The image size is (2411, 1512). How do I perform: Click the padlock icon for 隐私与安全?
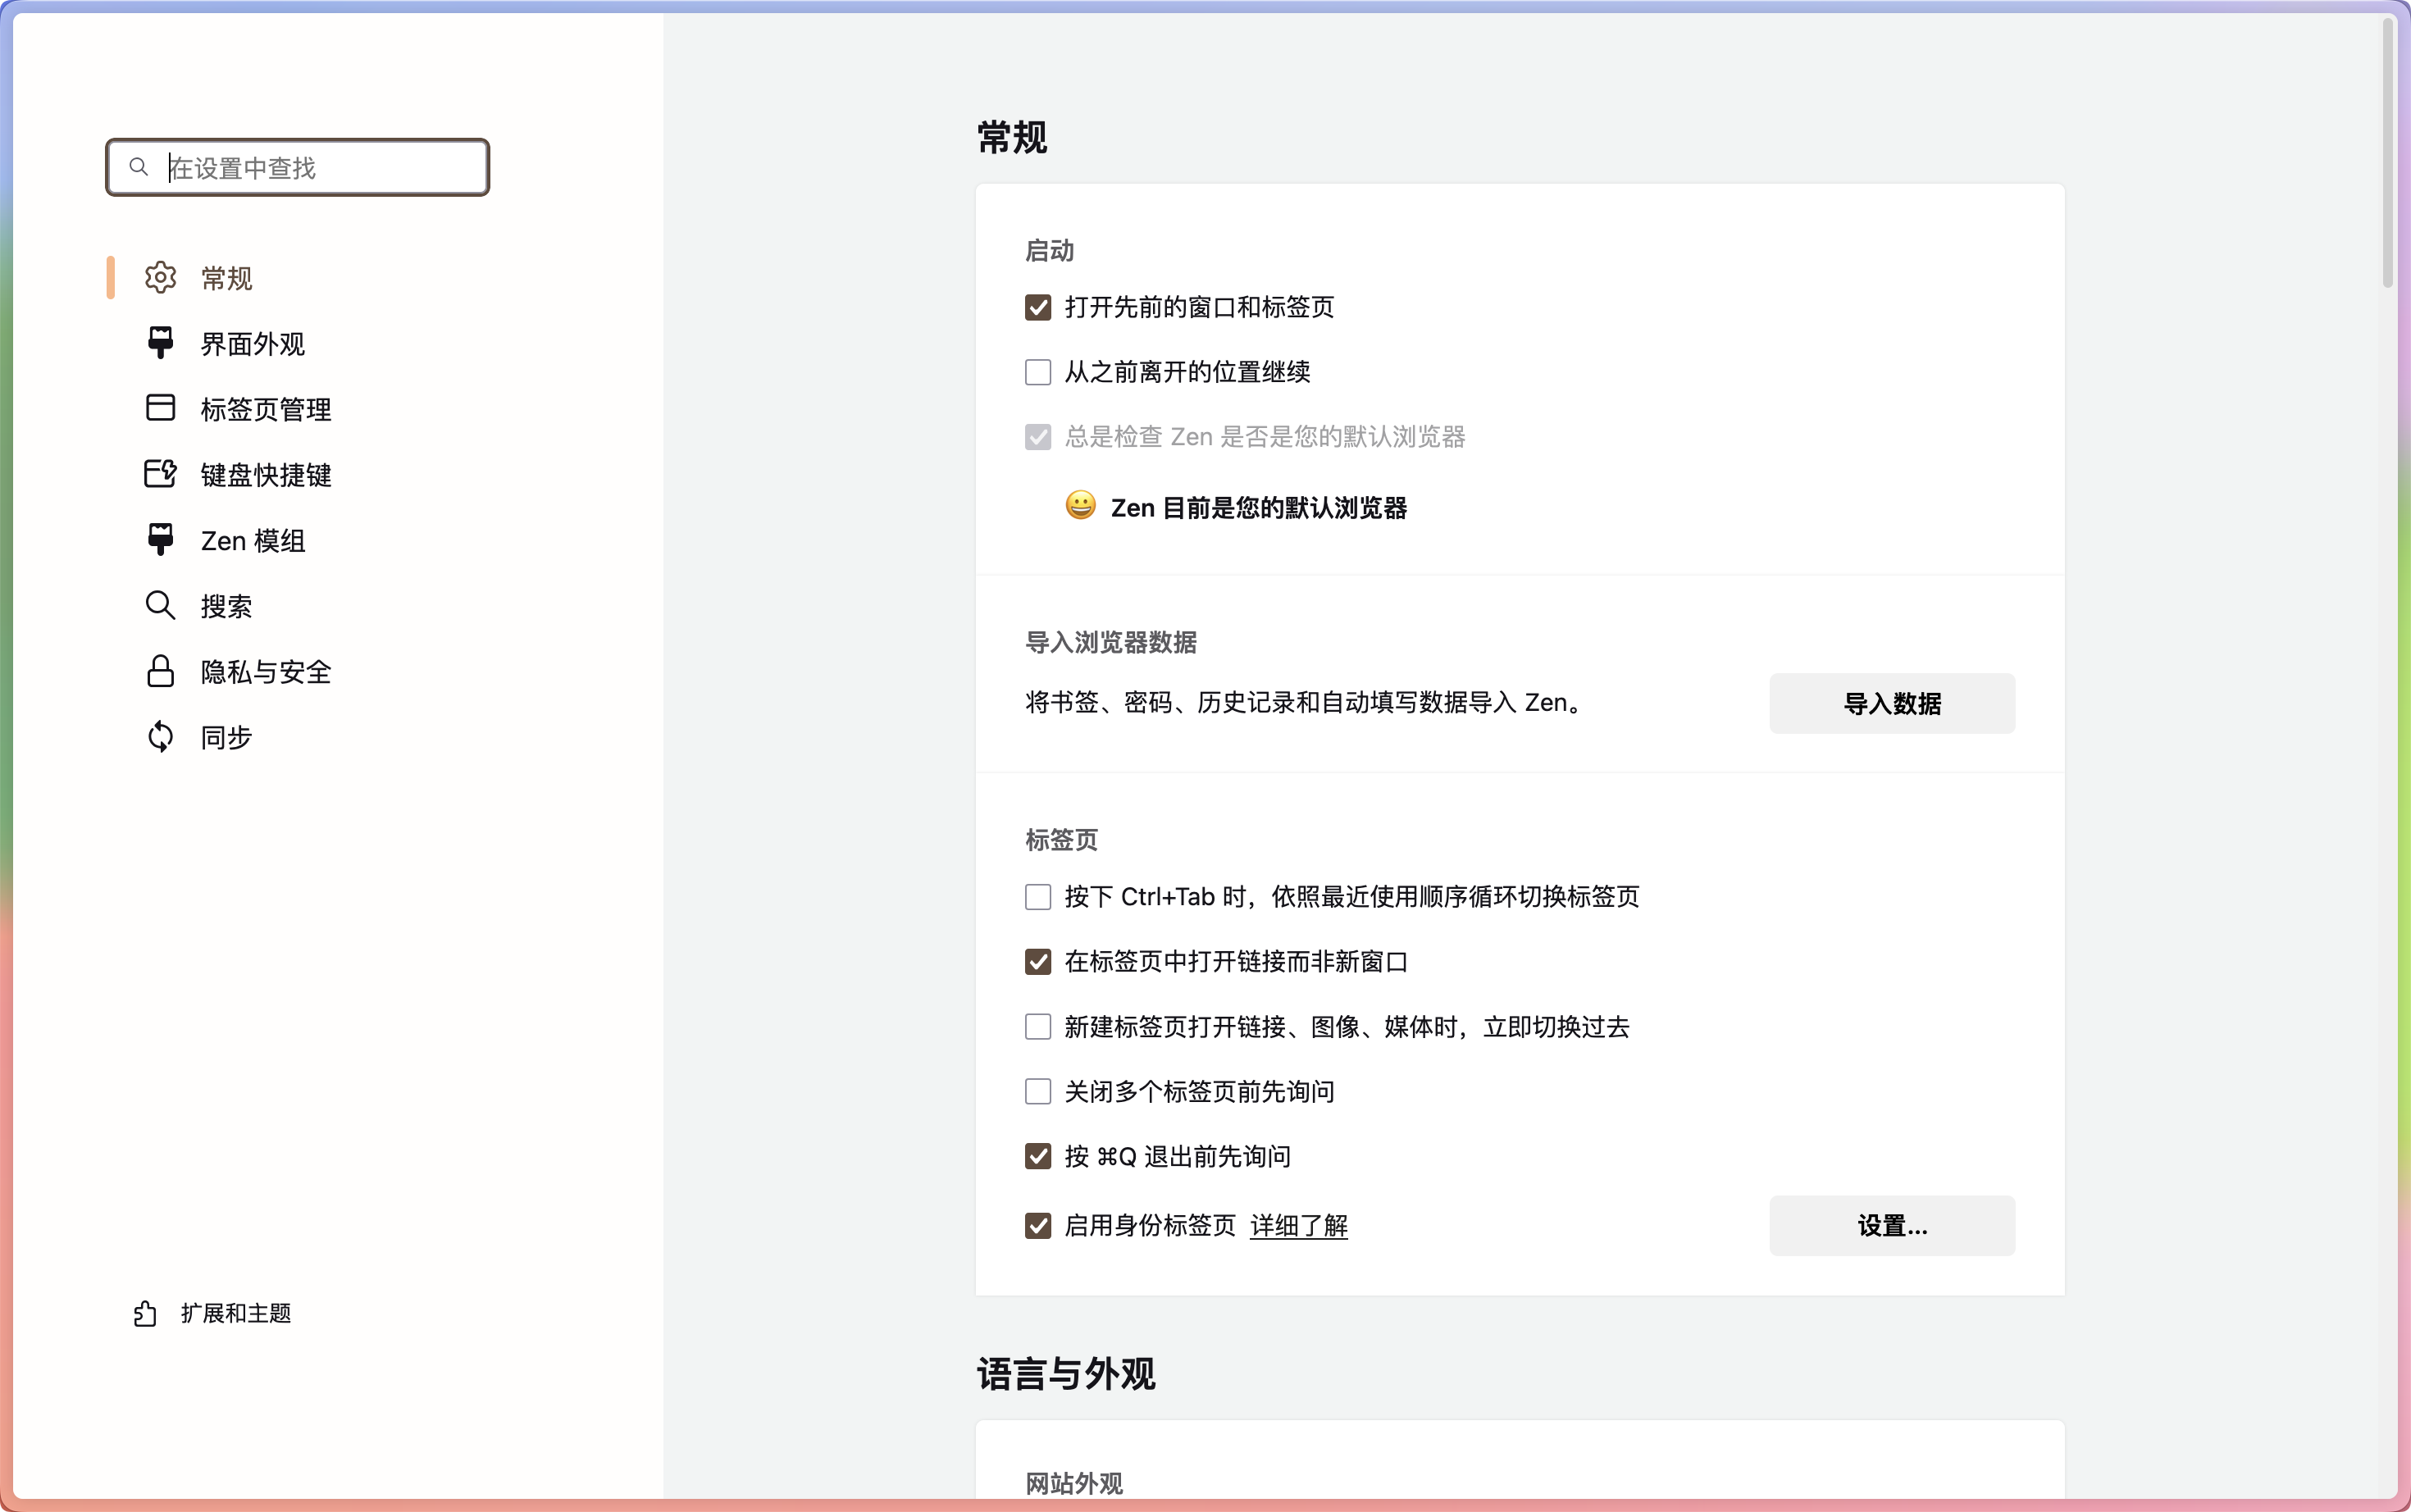(160, 671)
